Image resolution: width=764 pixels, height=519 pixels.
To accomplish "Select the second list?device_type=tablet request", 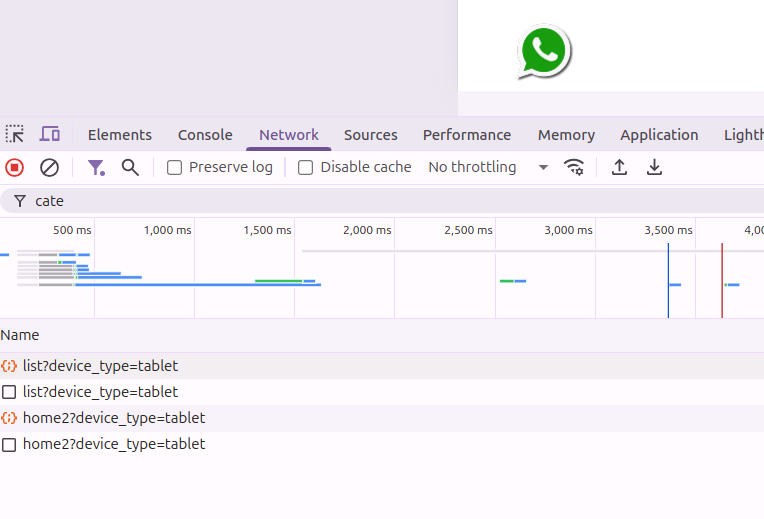I will pyautogui.click(x=382, y=392).
